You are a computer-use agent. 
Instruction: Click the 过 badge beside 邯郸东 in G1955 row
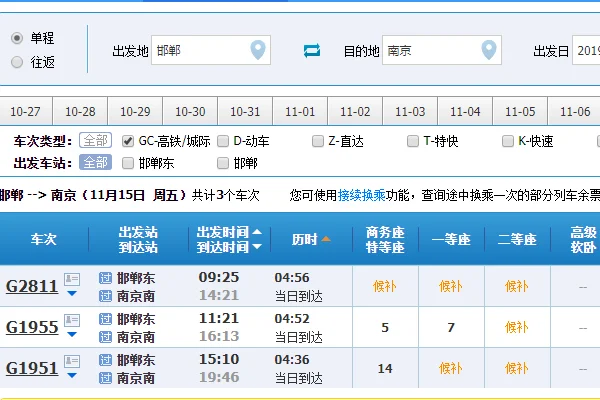point(105,319)
